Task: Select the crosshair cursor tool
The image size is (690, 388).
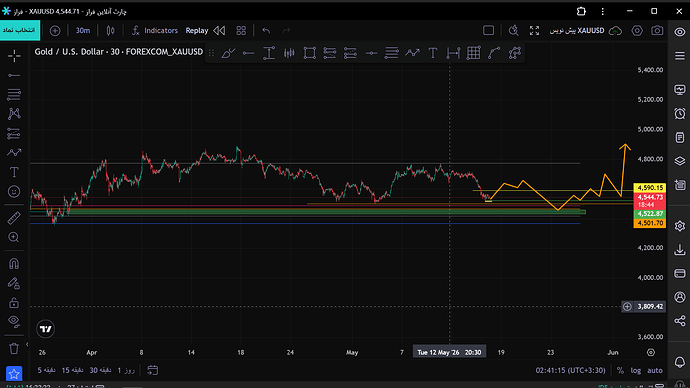Action: pyautogui.click(x=14, y=56)
